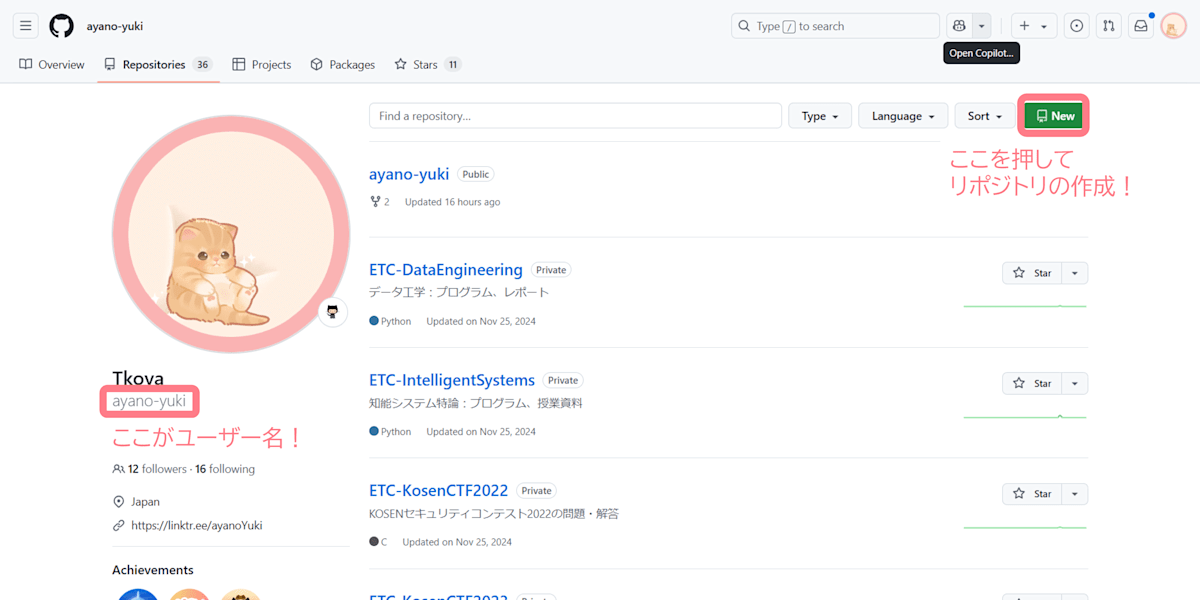Star the ETC-DataEngineering repository

pos(1032,273)
